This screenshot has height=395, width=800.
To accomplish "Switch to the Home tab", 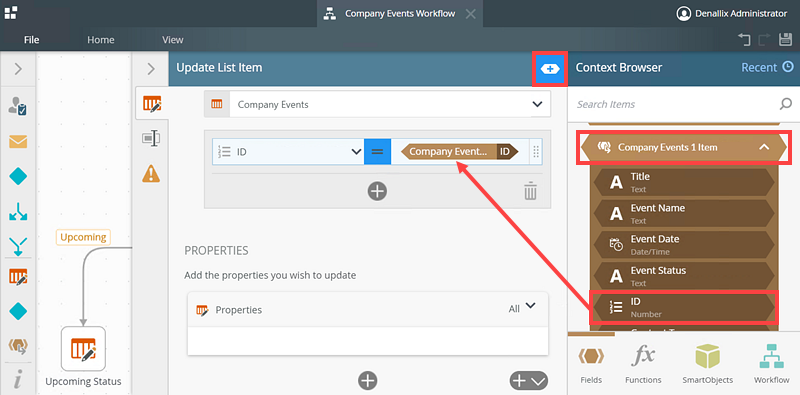I will pos(101,40).
